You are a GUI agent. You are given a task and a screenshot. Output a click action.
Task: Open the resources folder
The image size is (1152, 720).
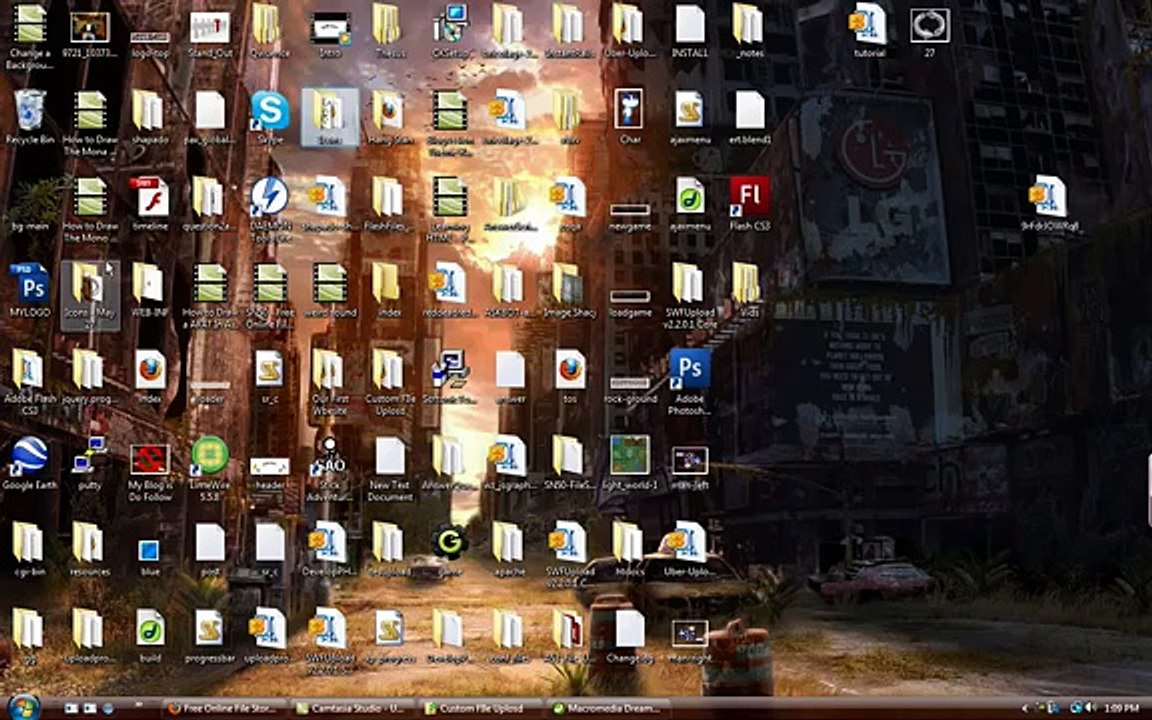(x=90, y=549)
